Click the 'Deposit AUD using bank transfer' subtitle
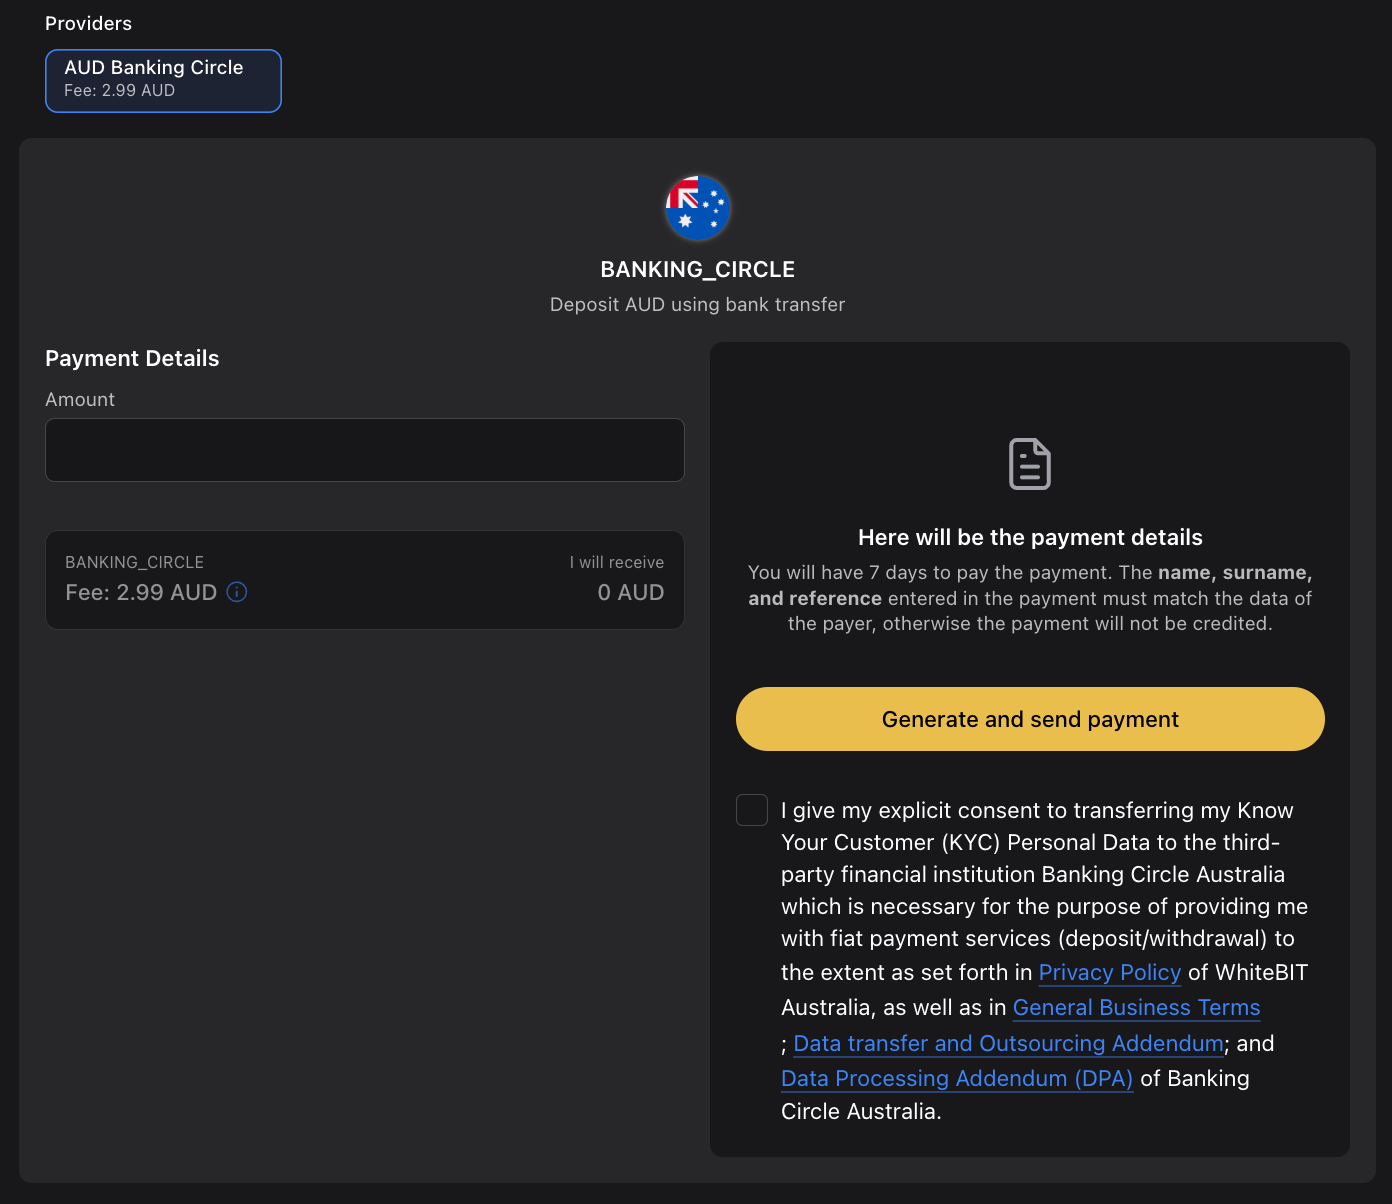The width and height of the screenshot is (1392, 1204). [697, 304]
